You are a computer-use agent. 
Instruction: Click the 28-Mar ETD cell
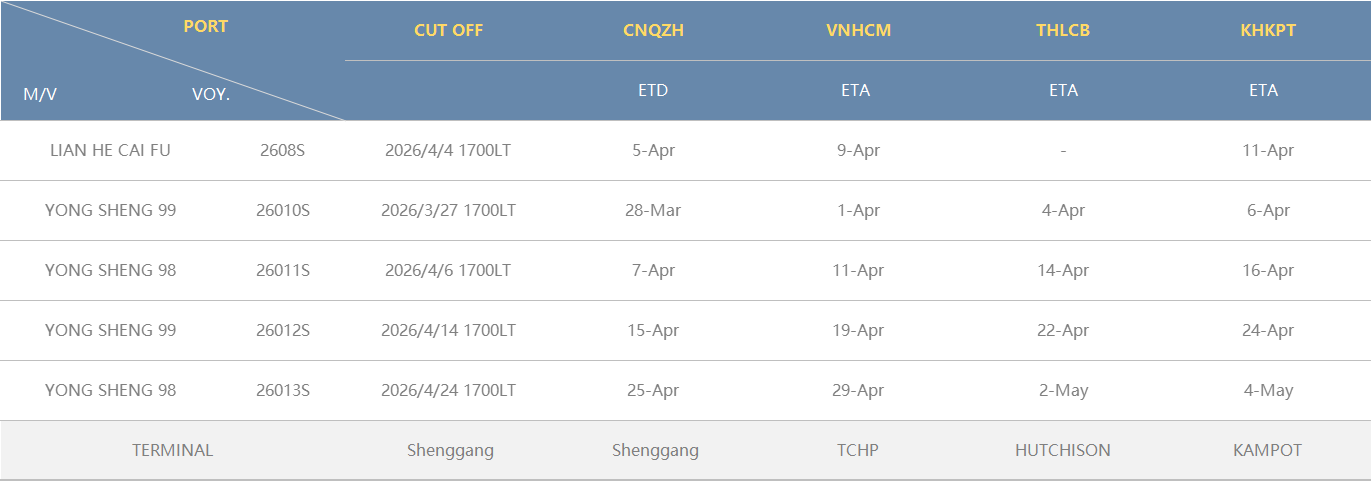653,211
